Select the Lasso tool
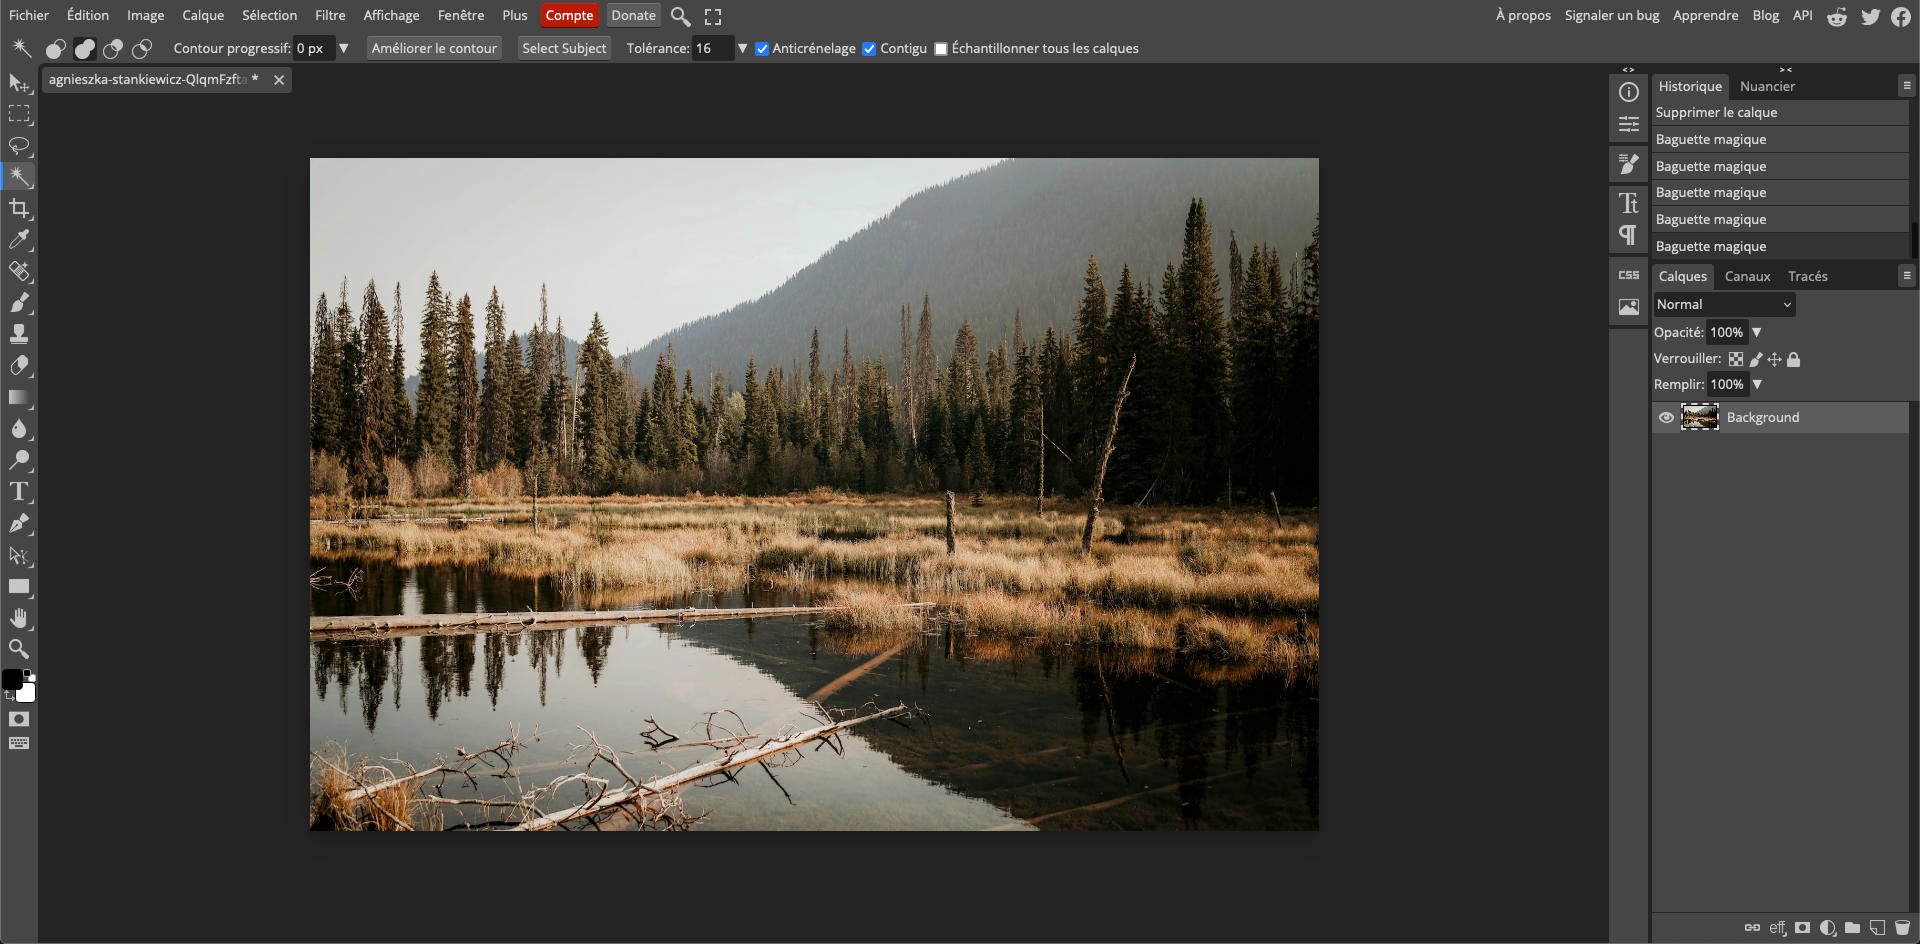The height and width of the screenshot is (944, 1920). 19,146
